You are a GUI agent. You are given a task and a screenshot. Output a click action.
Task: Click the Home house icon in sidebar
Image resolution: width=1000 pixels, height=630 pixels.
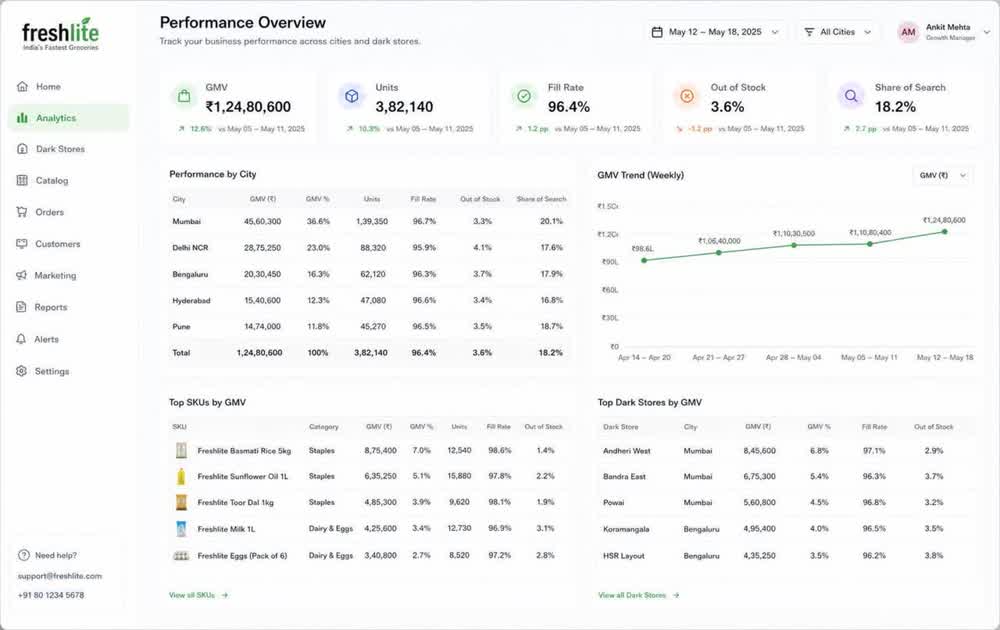(x=22, y=87)
